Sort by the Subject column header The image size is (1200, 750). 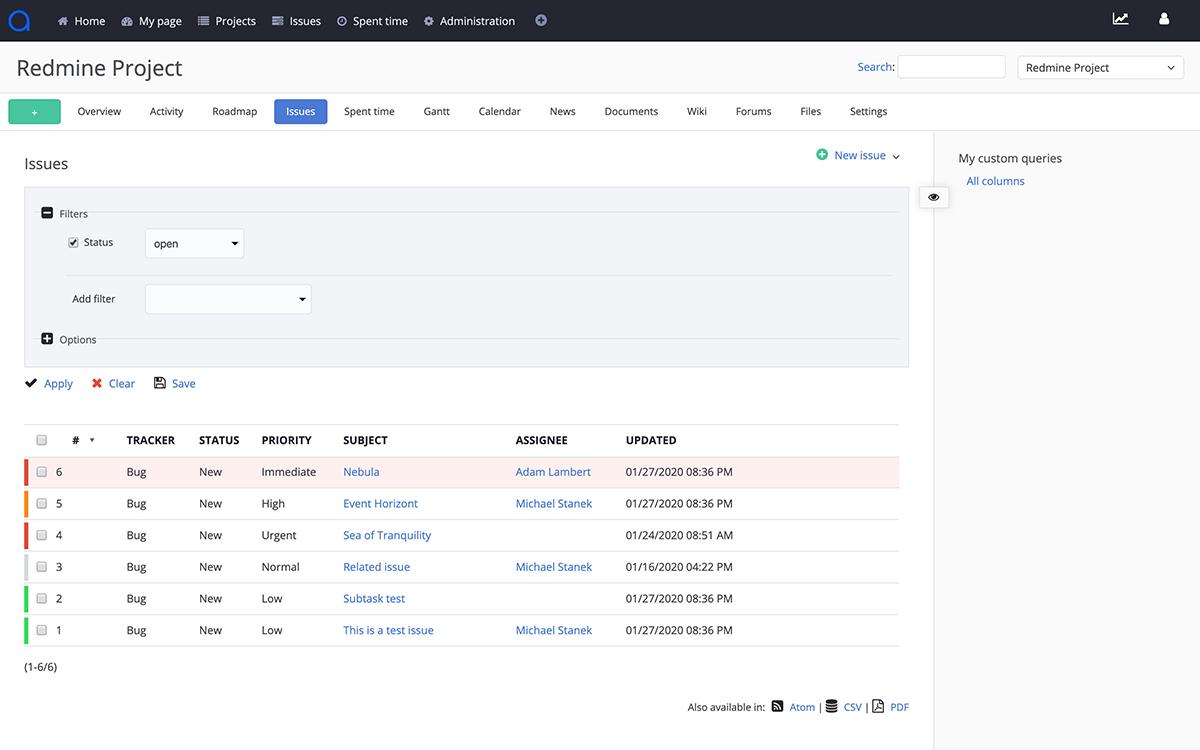point(365,440)
